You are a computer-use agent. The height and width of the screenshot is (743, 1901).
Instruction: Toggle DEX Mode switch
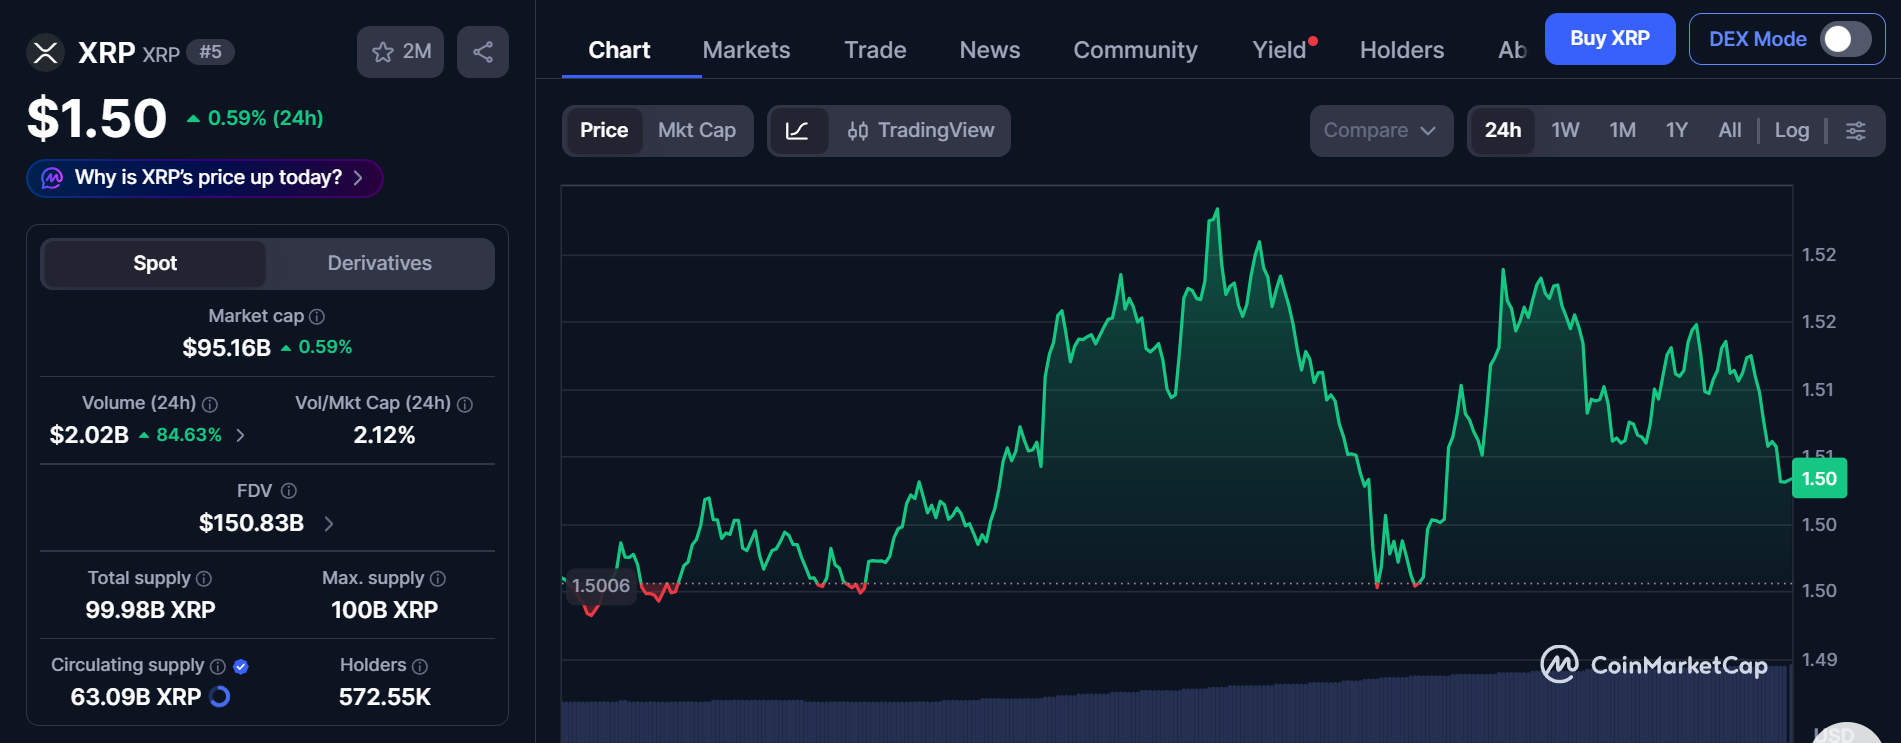tap(1845, 39)
